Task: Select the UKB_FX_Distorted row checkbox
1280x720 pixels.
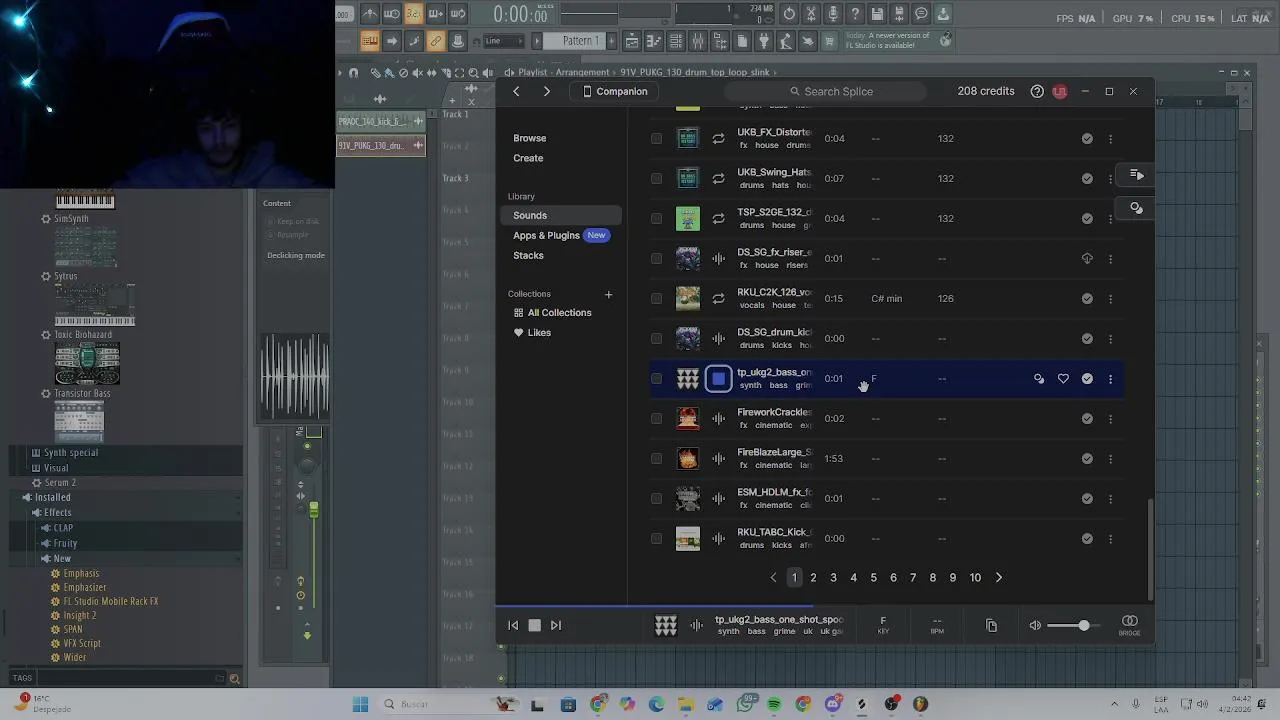Action: click(x=656, y=138)
